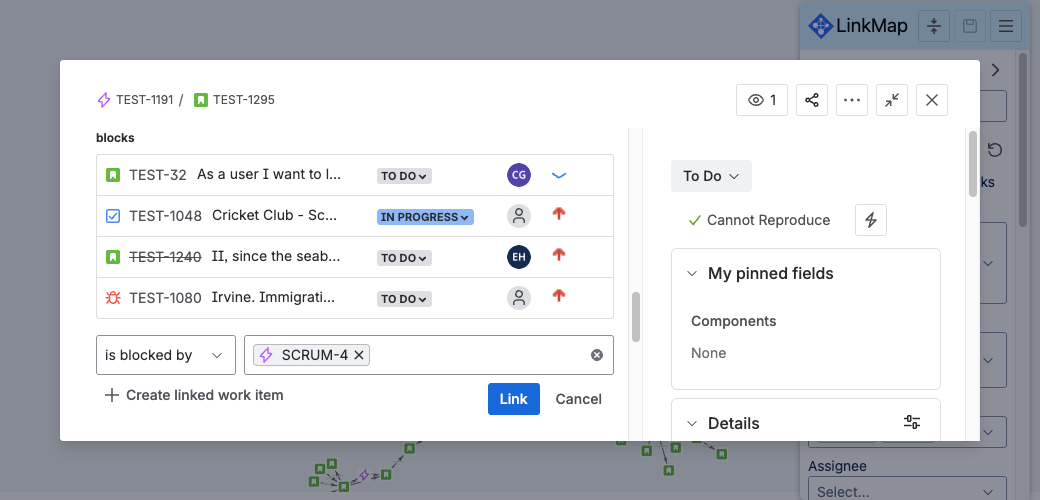Click the LinkMap hamburger menu icon
1040x500 pixels.
point(1005,26)
